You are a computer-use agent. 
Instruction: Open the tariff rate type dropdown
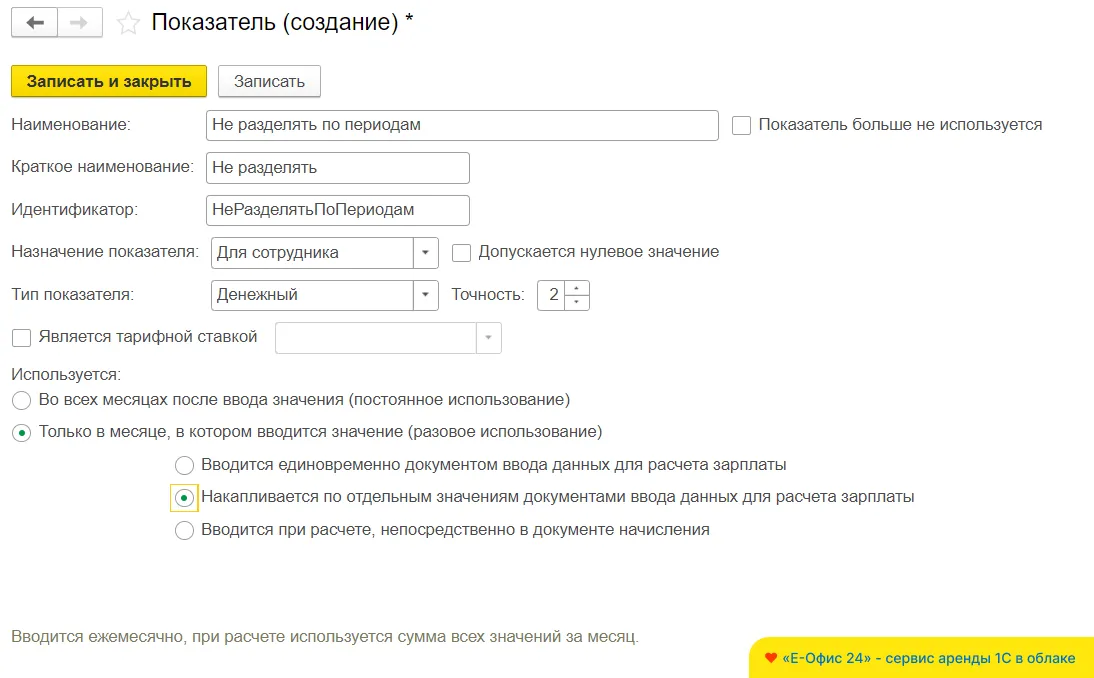pos(489,338)
